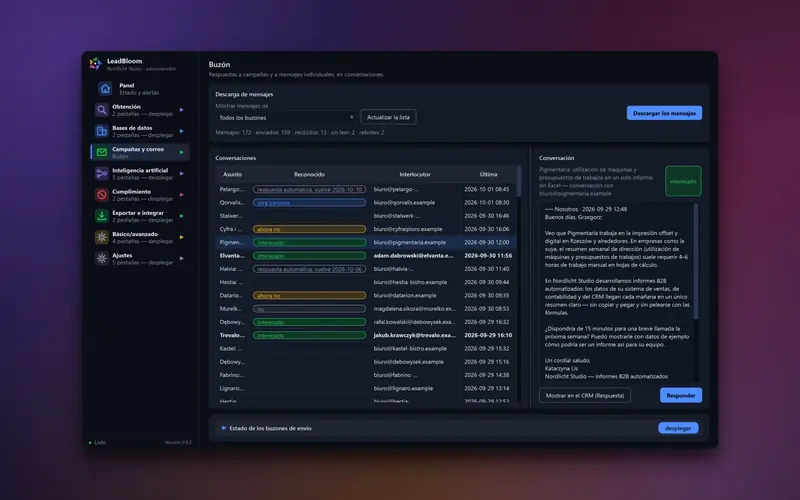Select the Obtención magnifier icon

coord(102,110)
